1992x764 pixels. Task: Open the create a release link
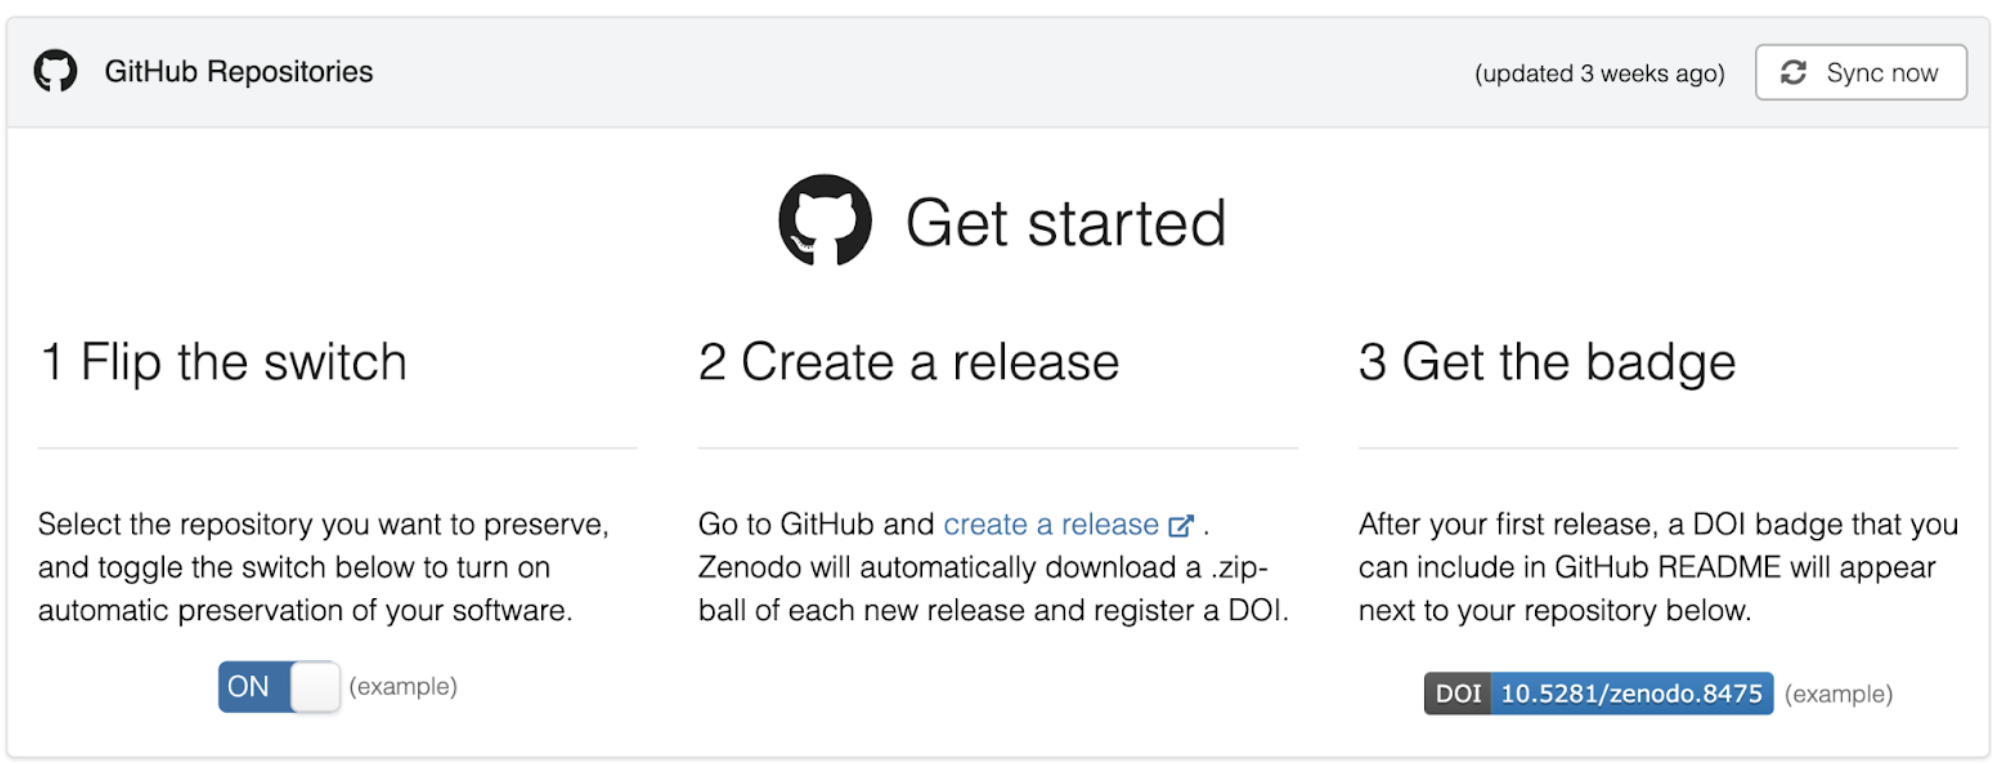coord(1051,524)
